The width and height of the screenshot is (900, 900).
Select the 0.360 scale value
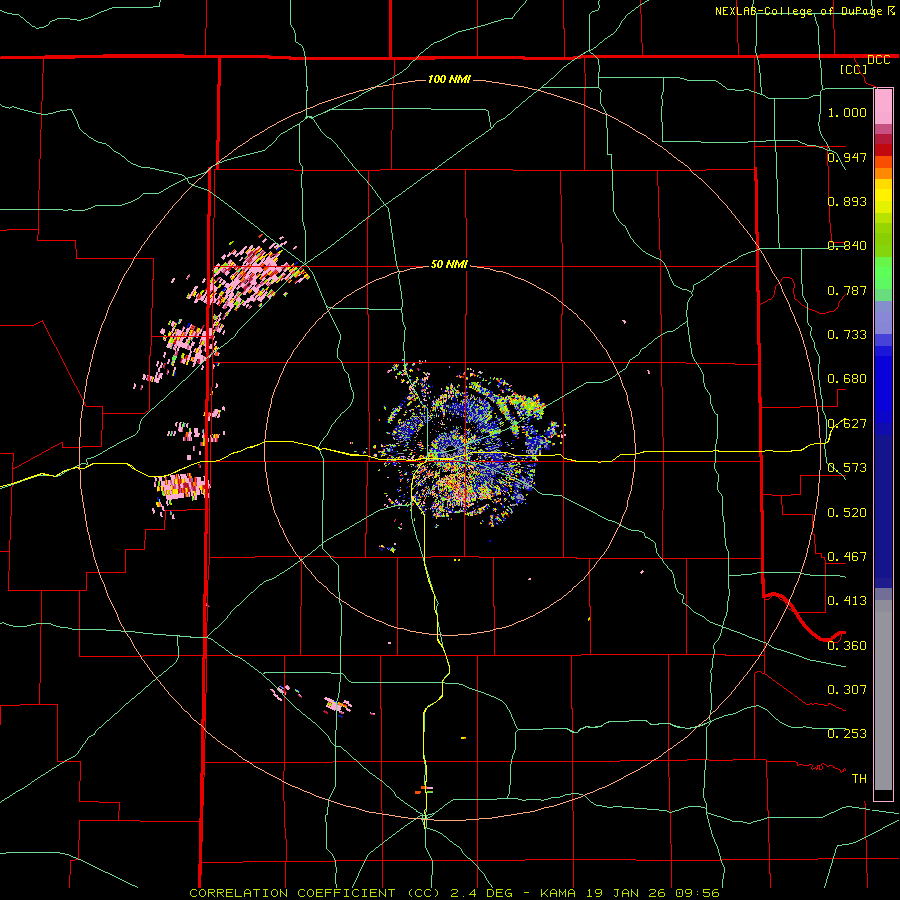coord(847,645)
